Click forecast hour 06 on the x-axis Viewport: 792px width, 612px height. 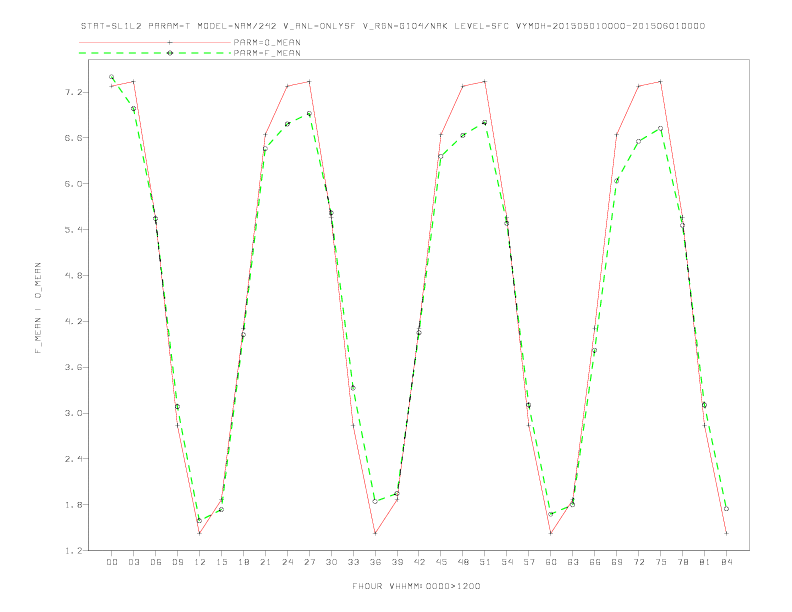tap(156, 562)
